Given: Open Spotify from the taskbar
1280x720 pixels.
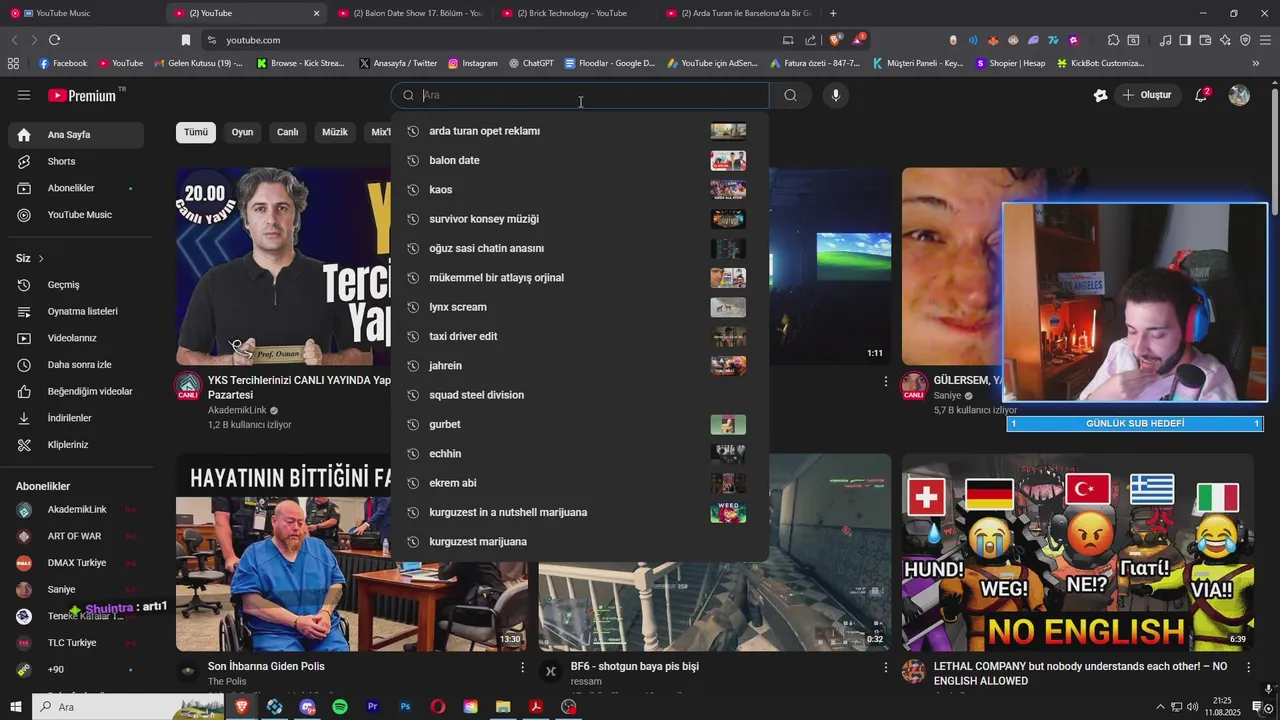Looking at the screenshot, I should (x=340, y=707).
